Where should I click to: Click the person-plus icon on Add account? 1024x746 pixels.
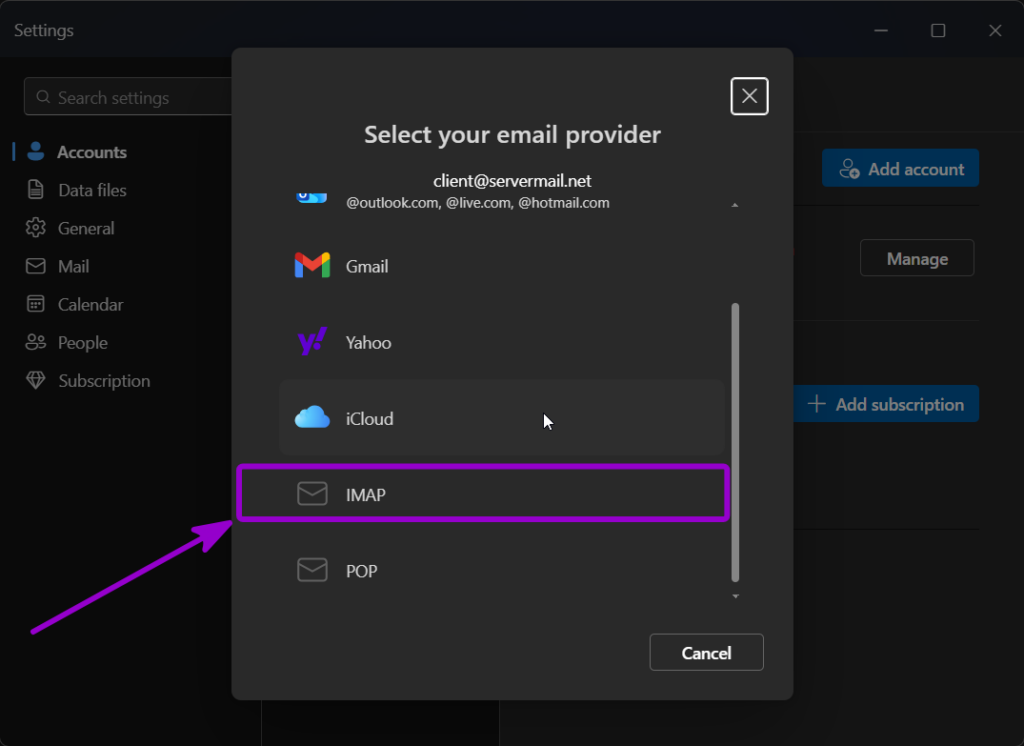point(849,169)
